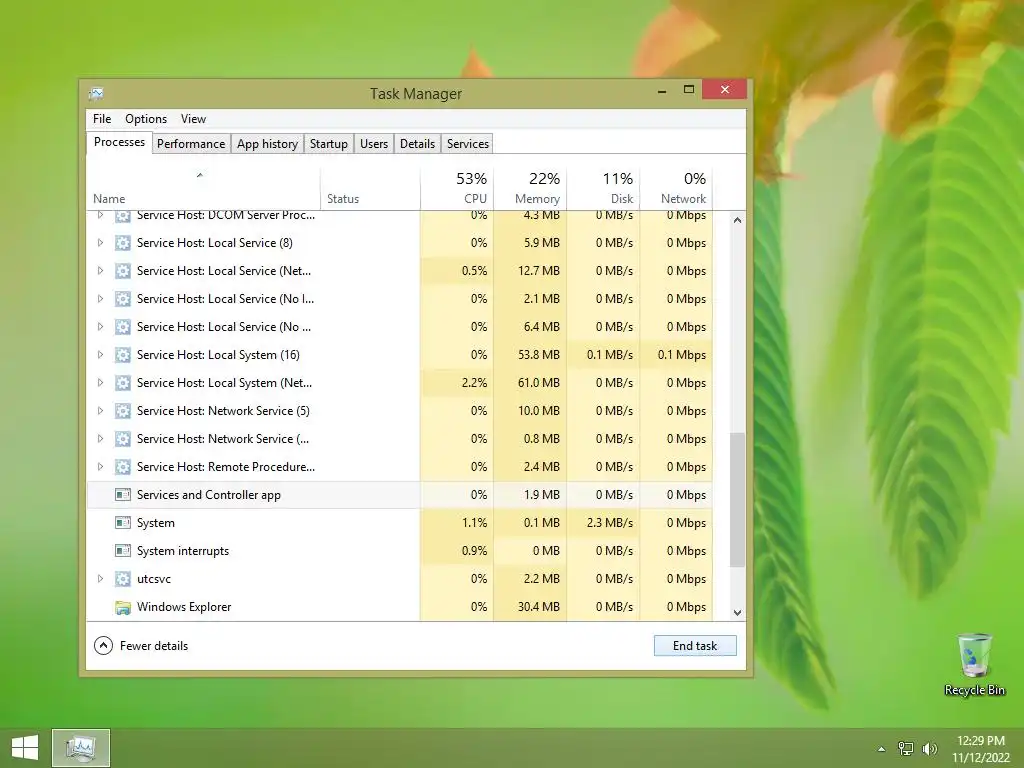Expand Service Host: Network Service (5)
Viewport: 1024px width, 768px height.
pos(100,411)
